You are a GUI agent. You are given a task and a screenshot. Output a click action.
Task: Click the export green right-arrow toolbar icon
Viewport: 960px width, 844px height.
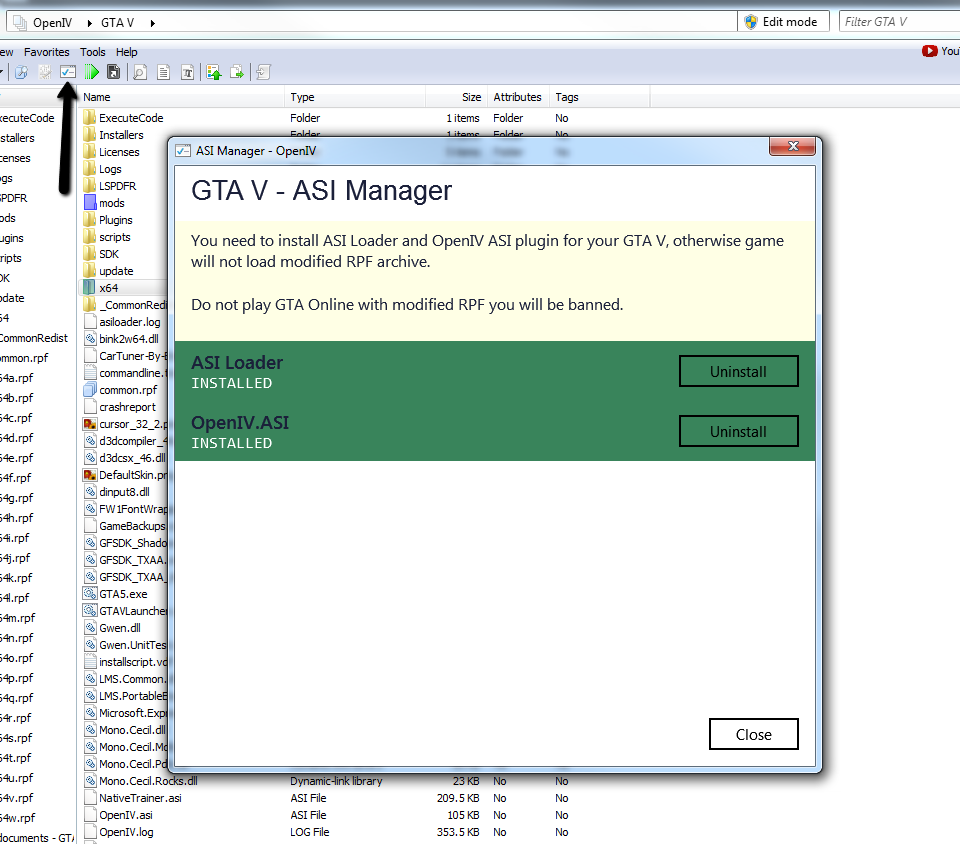coord(237,72)
